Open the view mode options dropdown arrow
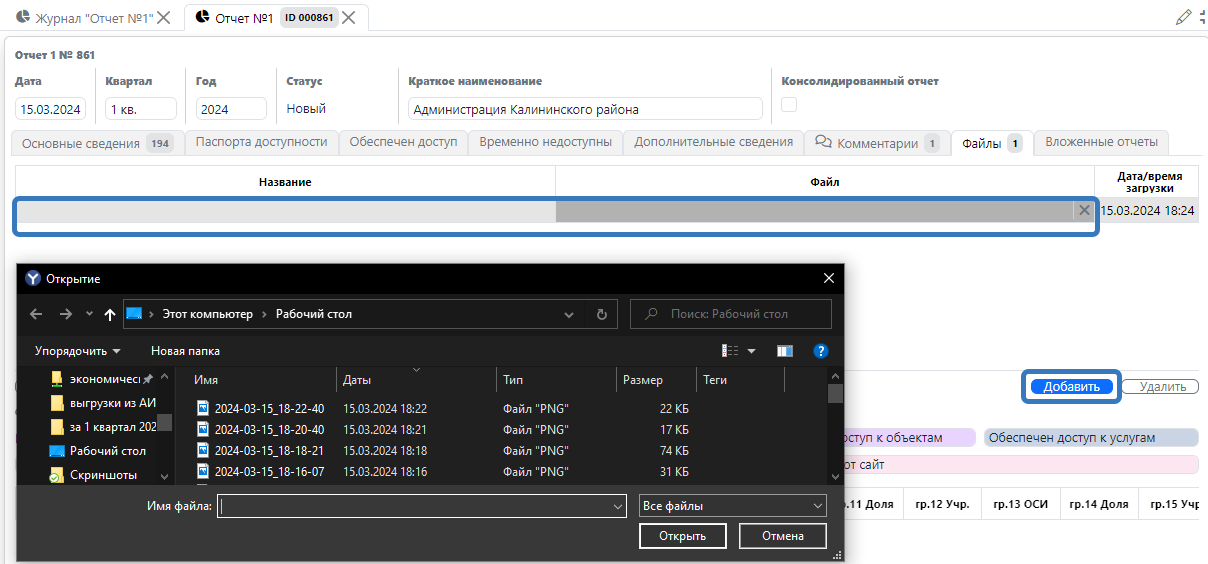The height and width of the screenshot is (564, 1208). point(752,351)
